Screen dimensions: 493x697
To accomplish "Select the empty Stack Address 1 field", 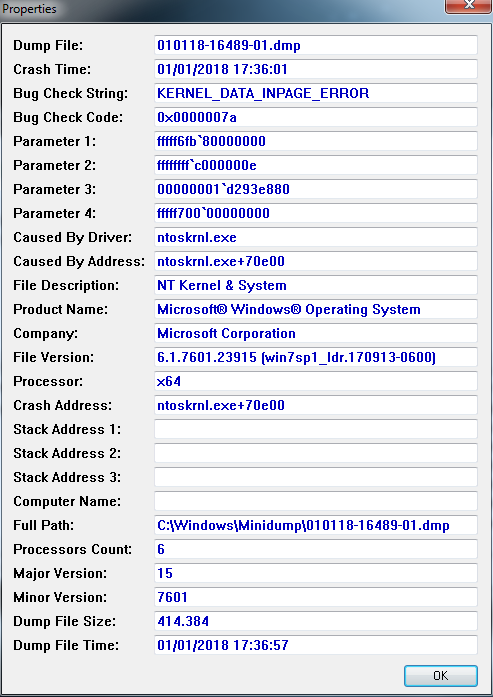I will point(316,429).
